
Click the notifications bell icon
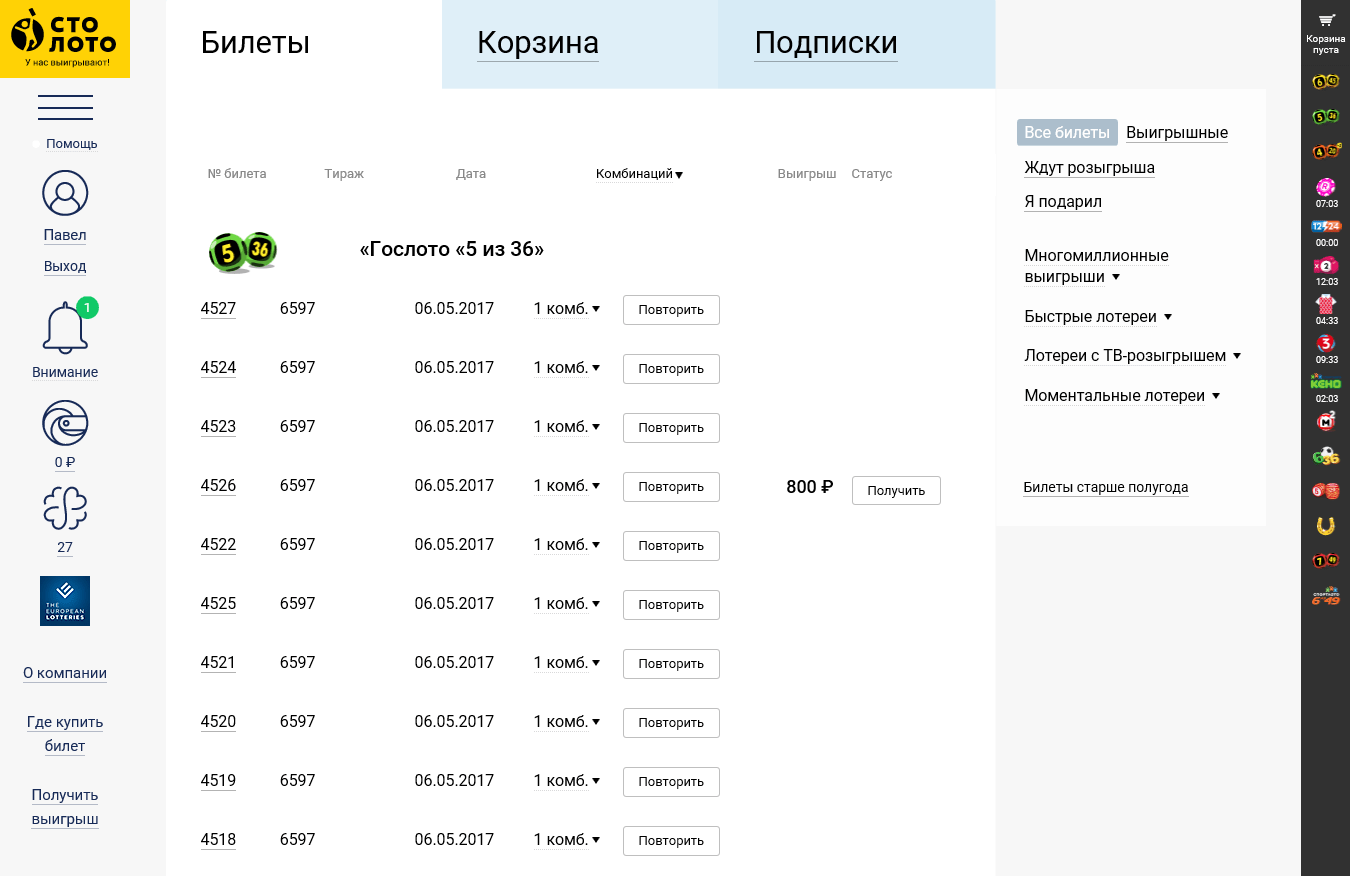coord(65,328)
